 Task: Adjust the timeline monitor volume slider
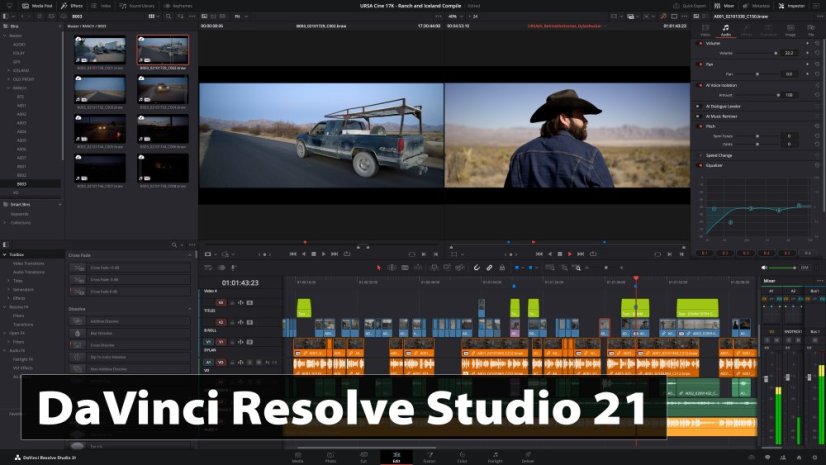[x=783, y=268]
